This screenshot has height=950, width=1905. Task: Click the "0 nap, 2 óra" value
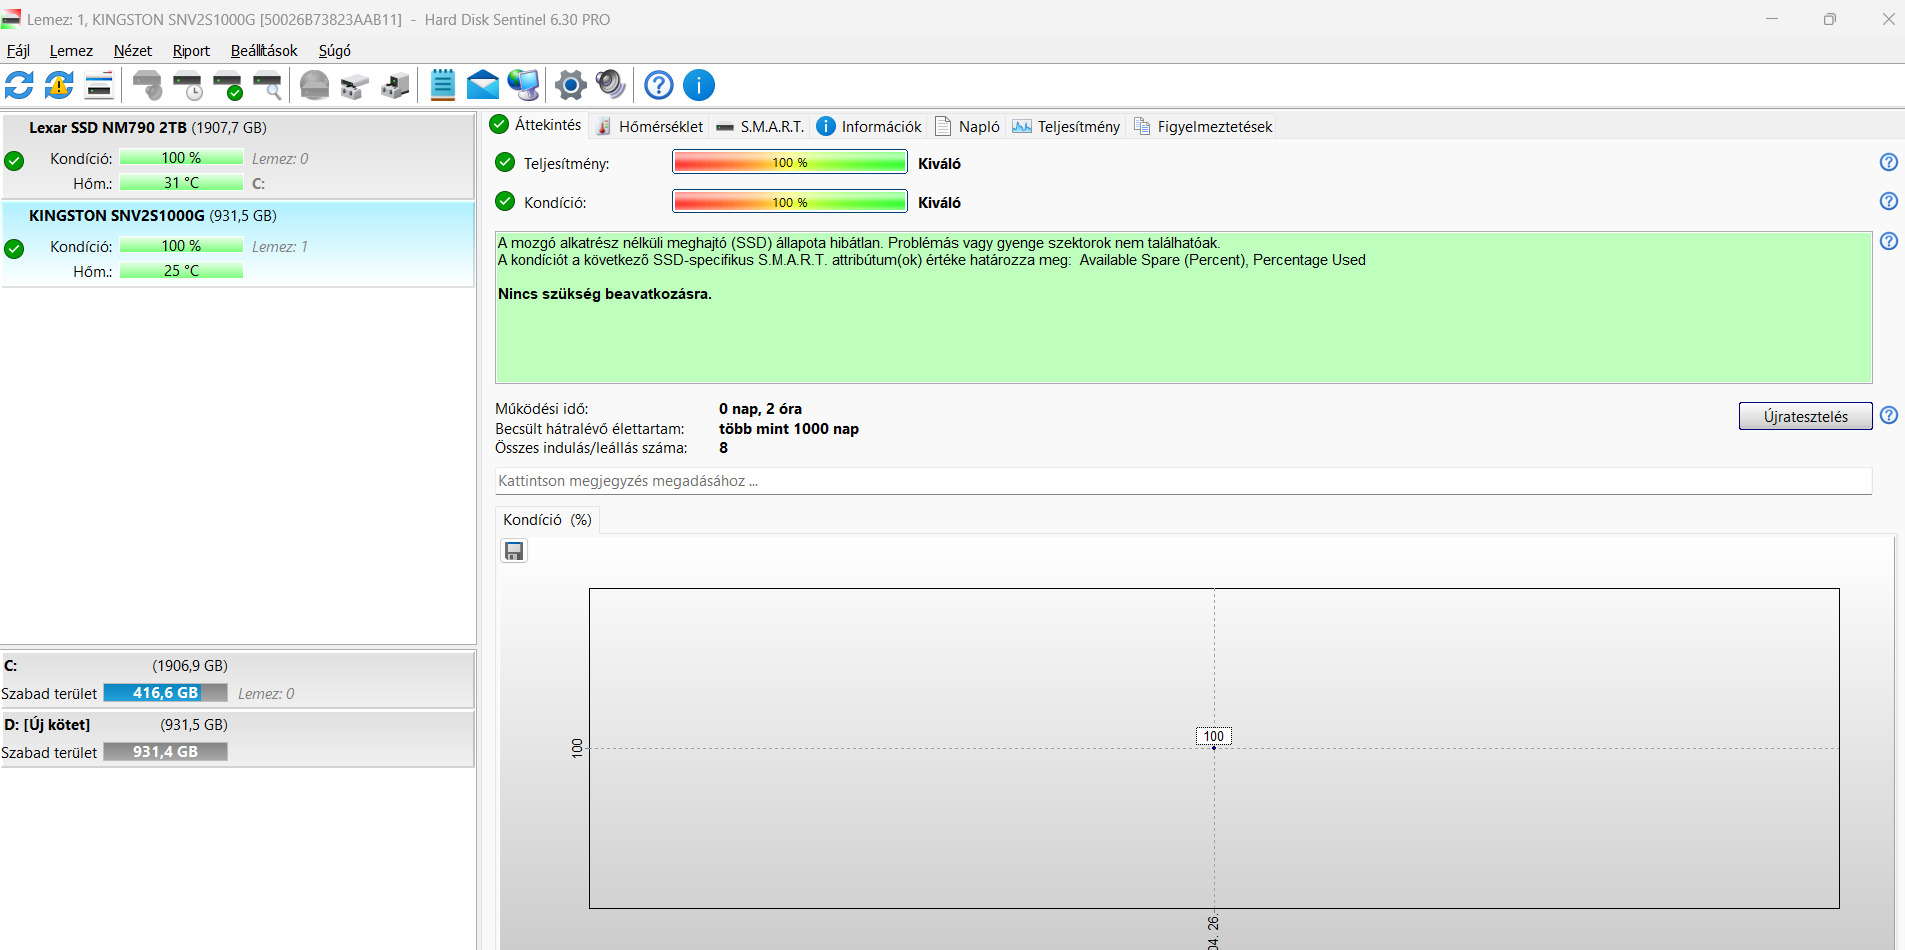[760, 409]
